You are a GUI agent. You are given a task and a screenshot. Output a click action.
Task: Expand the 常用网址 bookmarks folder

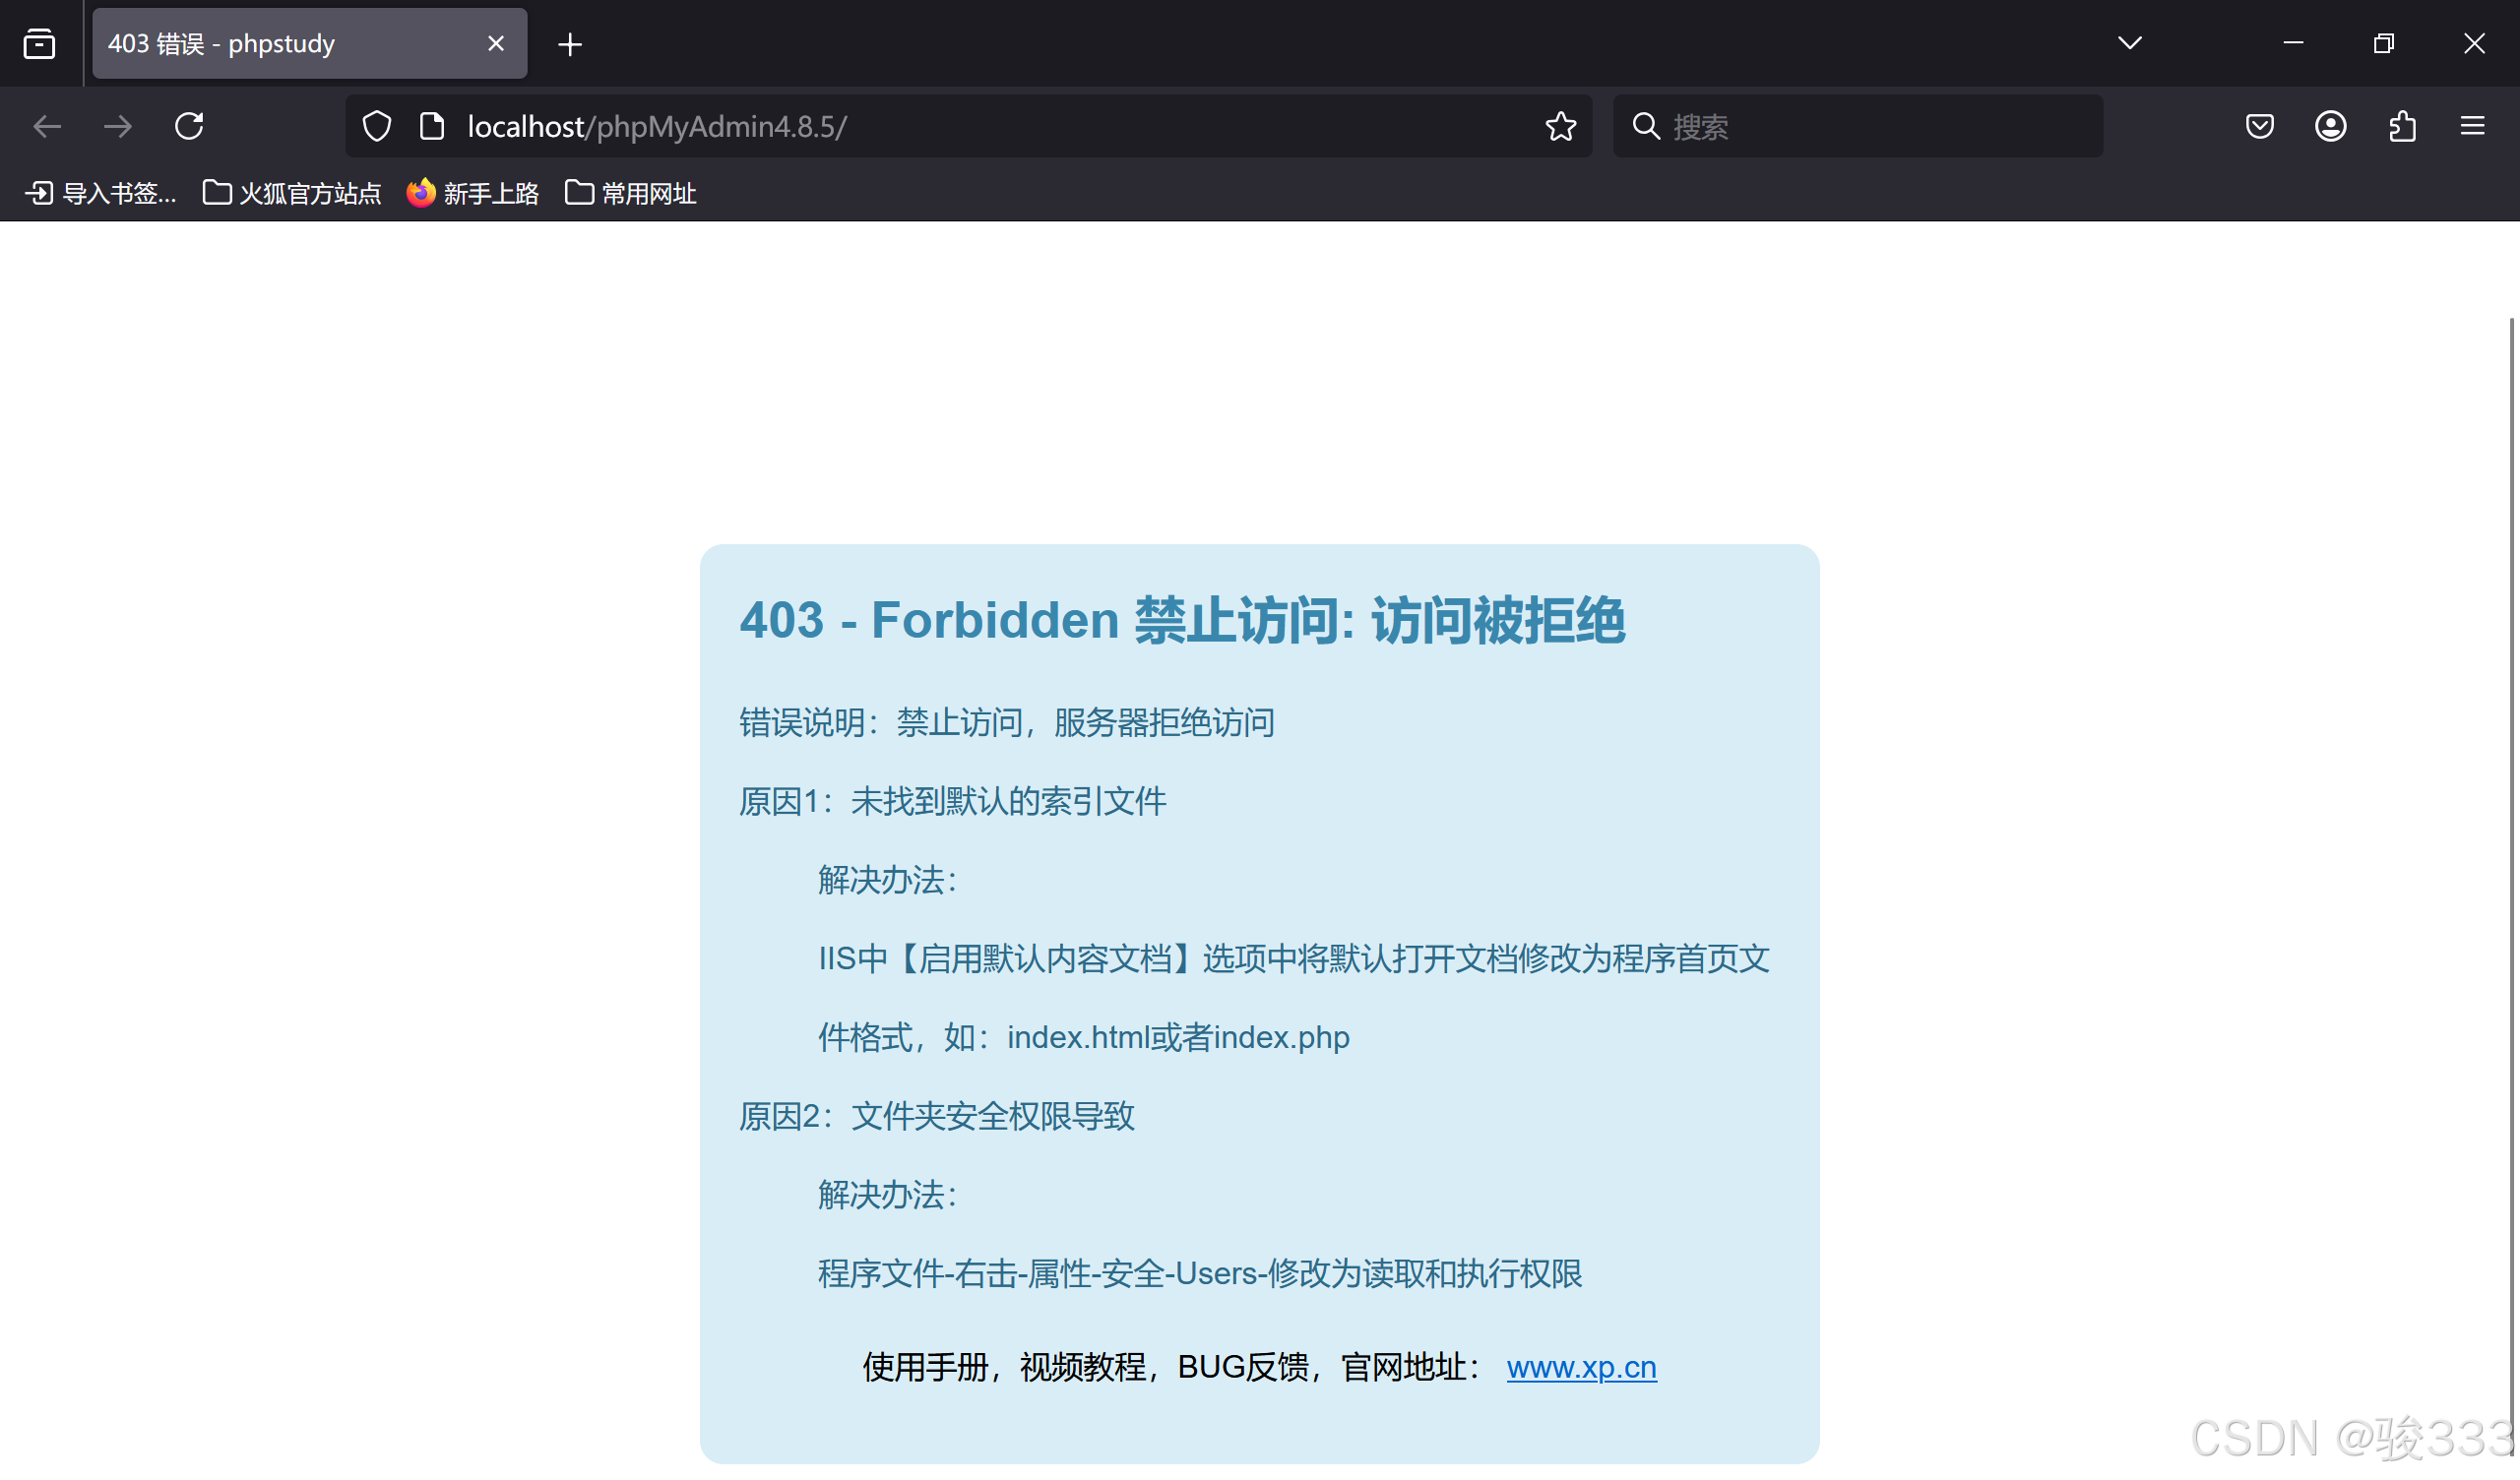click(x=630, y=192)
